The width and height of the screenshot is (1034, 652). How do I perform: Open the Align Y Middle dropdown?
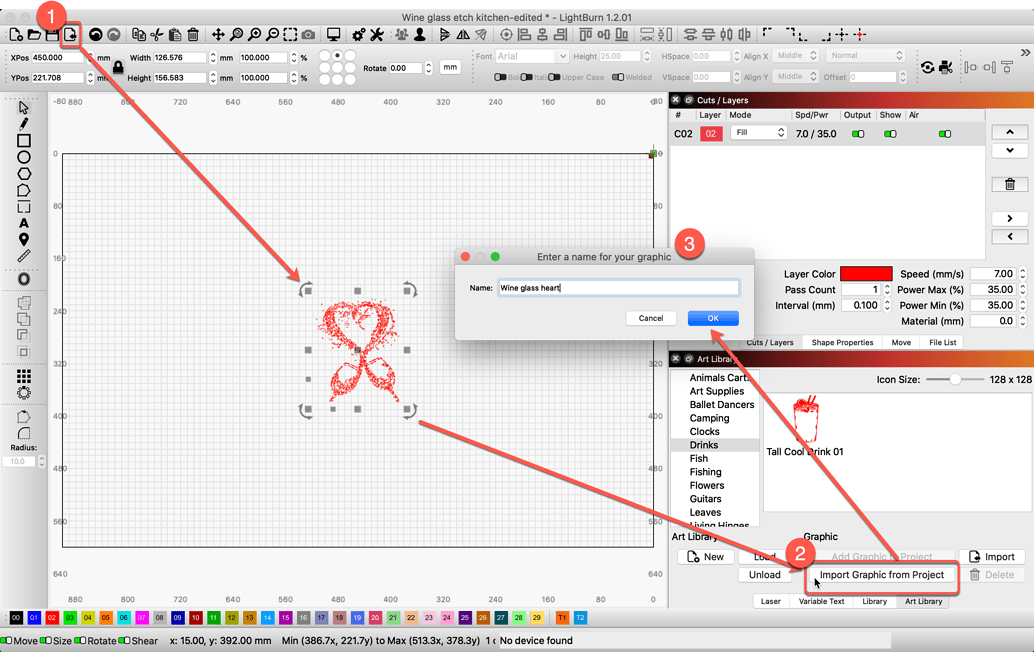click(796, 76)
